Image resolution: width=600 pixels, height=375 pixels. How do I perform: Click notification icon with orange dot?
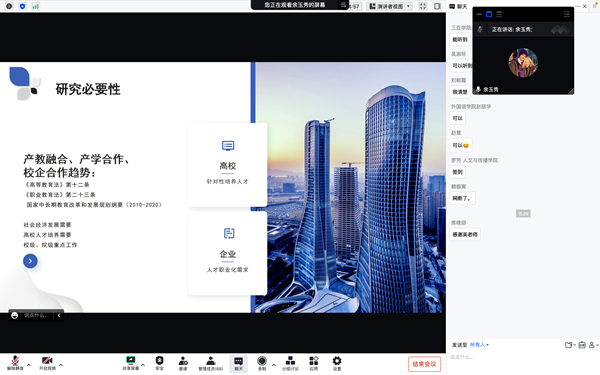(595, 5)
